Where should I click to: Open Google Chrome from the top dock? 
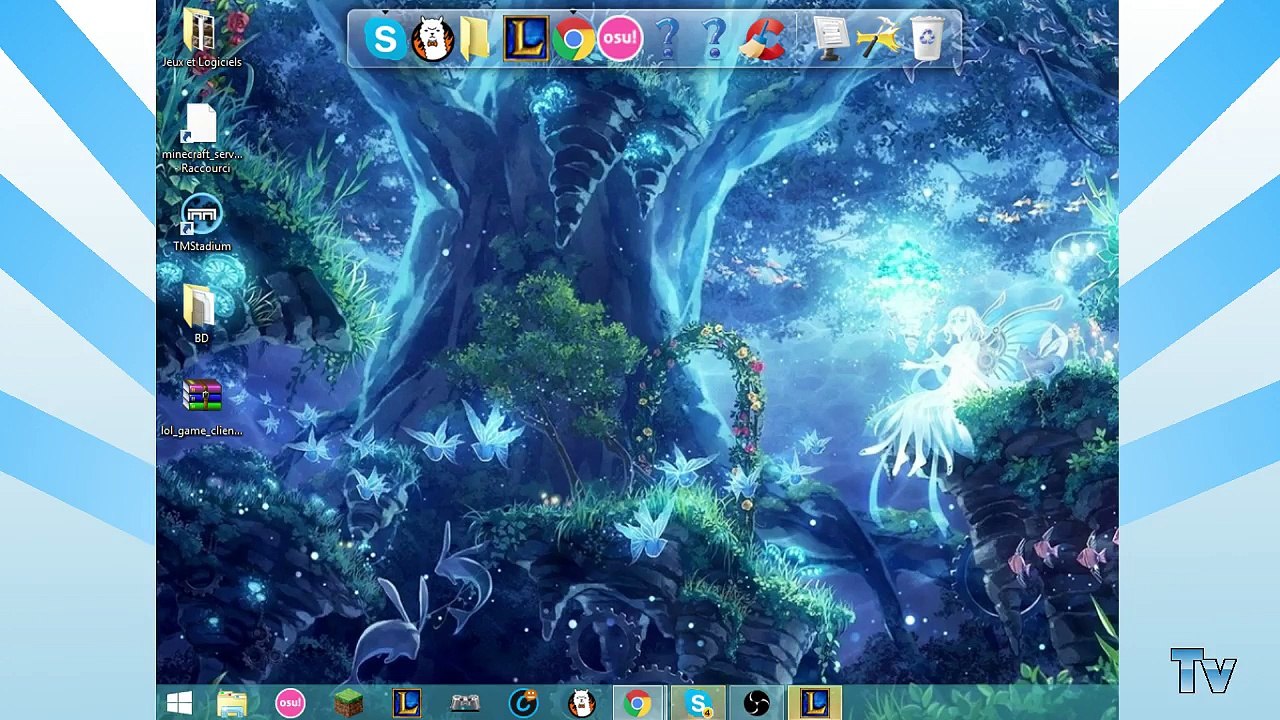point(573,39)
